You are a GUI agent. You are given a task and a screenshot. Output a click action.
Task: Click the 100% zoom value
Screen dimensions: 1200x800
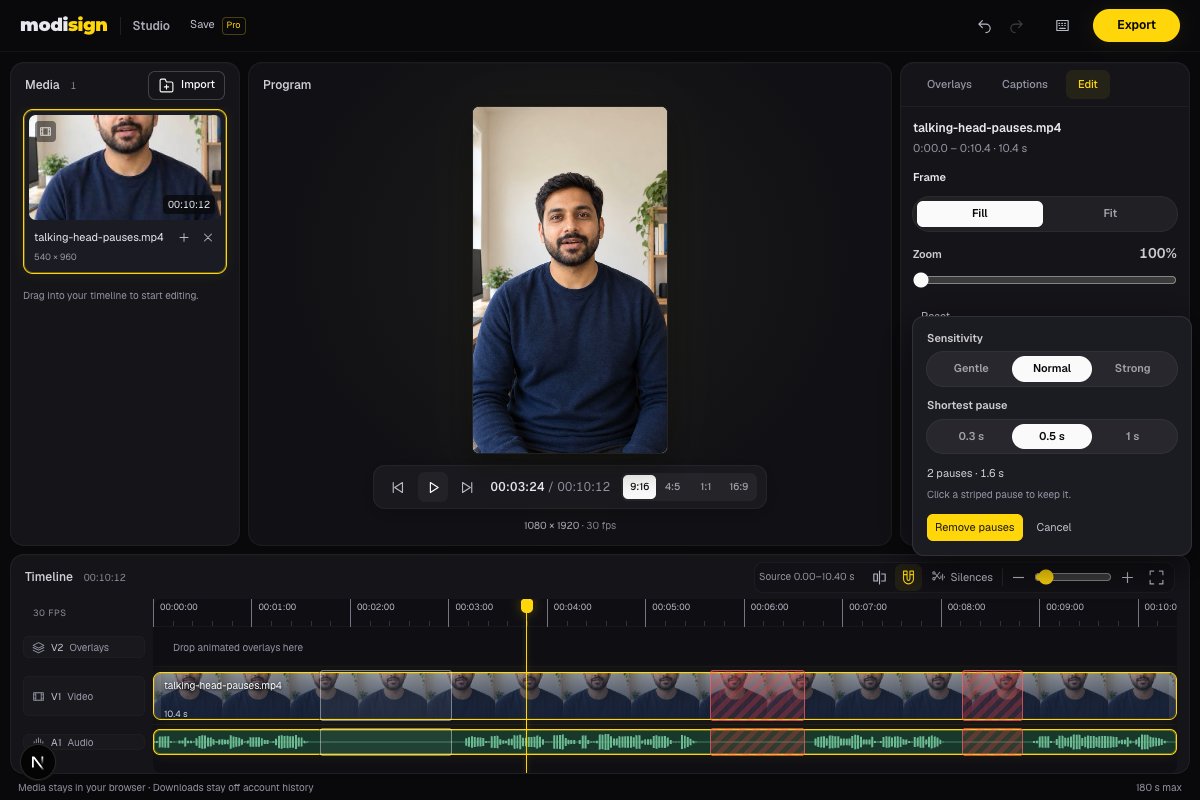click(1158, 254)
